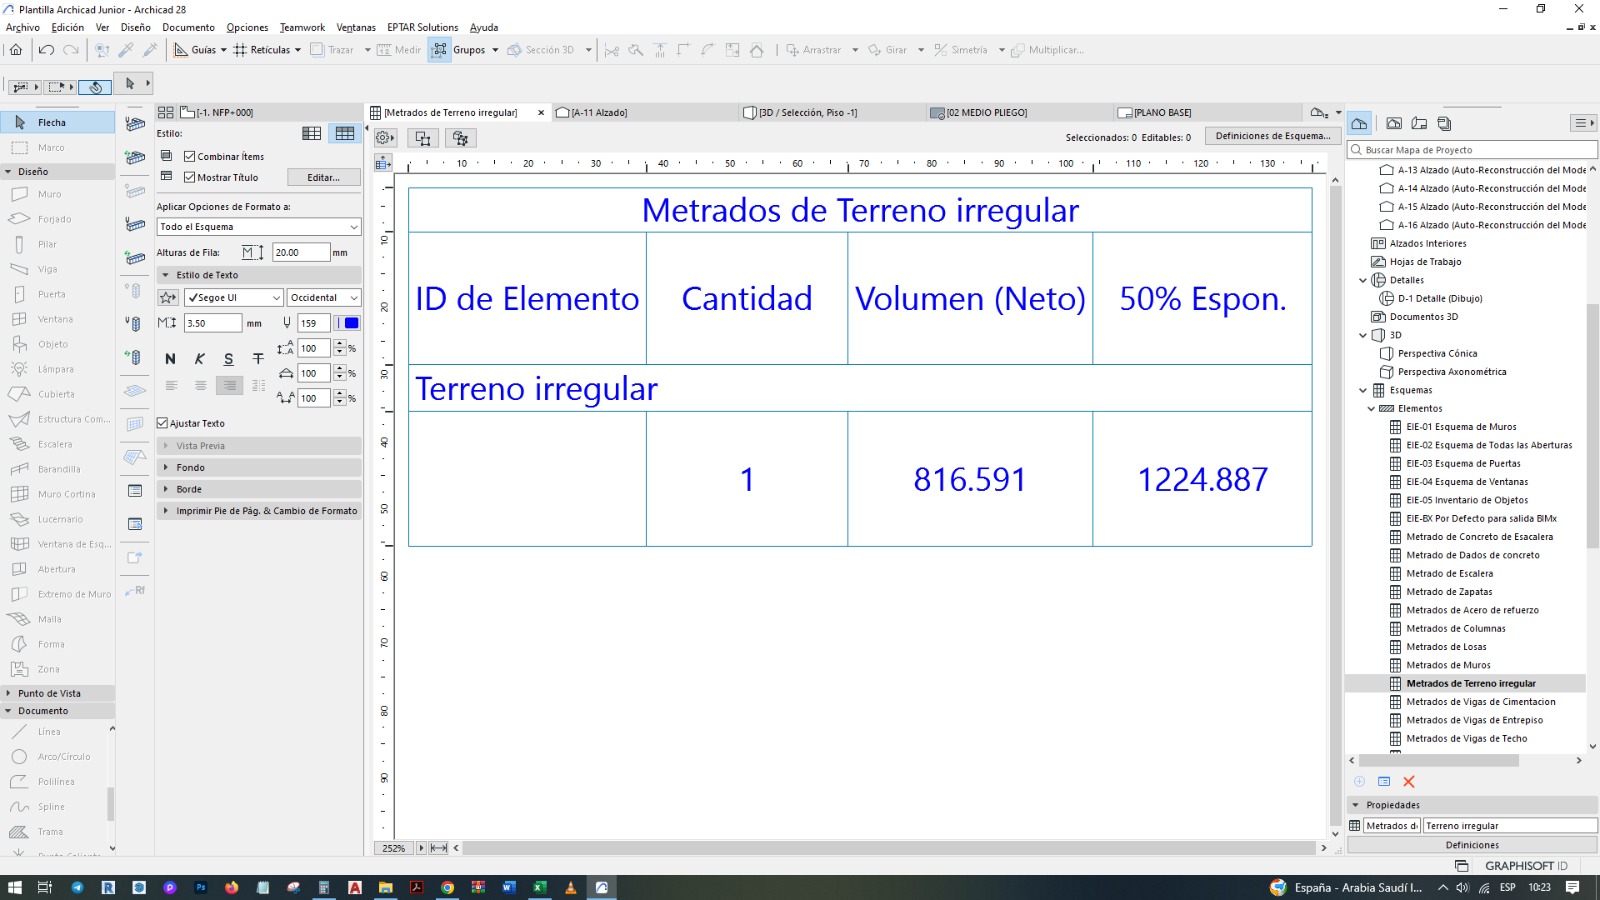
Task: Toggle the Retículas grid snap icon
Action: (240, 50)
